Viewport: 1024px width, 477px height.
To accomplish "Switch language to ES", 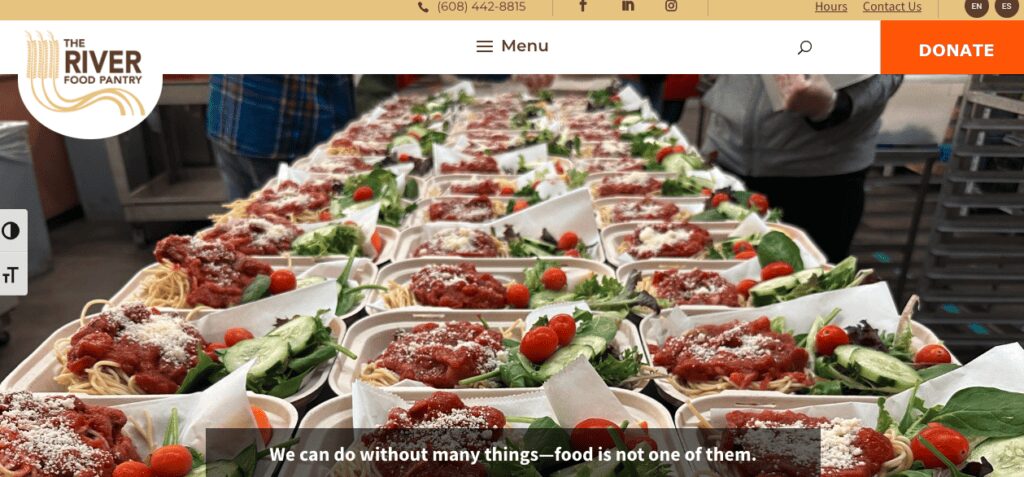I will tap(1006, 7).
